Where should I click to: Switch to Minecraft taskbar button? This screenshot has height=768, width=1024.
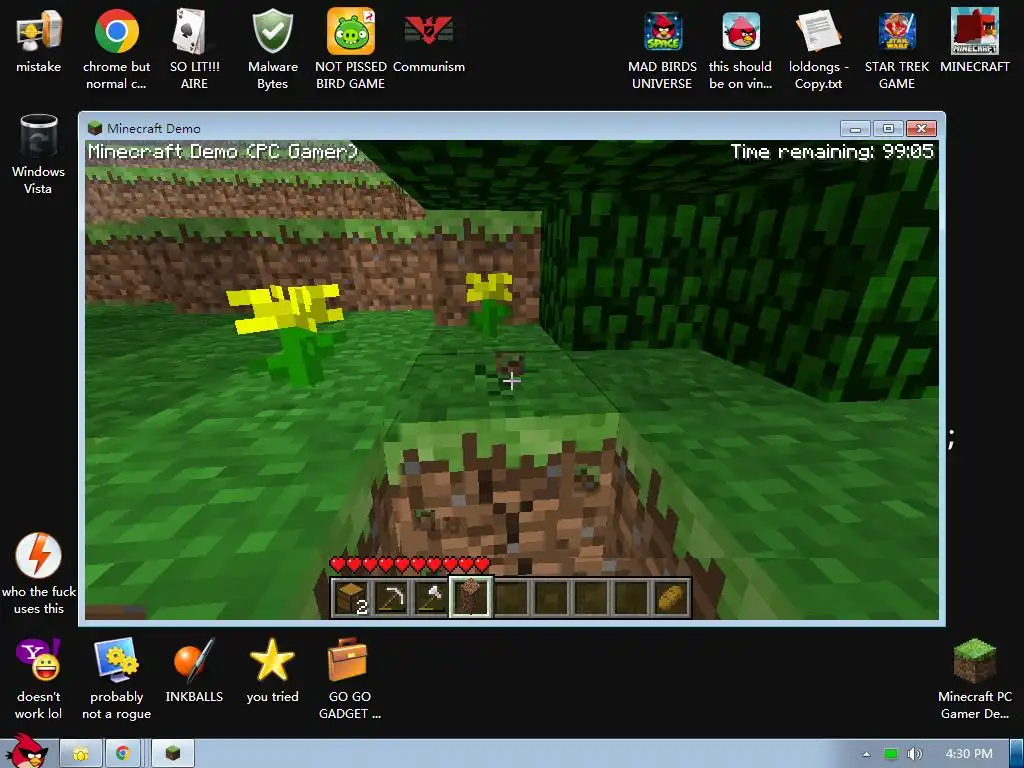pyautogui.click(x=172, y=754)
